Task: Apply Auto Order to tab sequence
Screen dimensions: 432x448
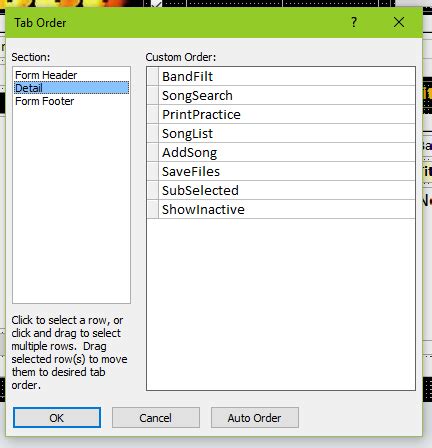Action: click(x=255, y=417)
